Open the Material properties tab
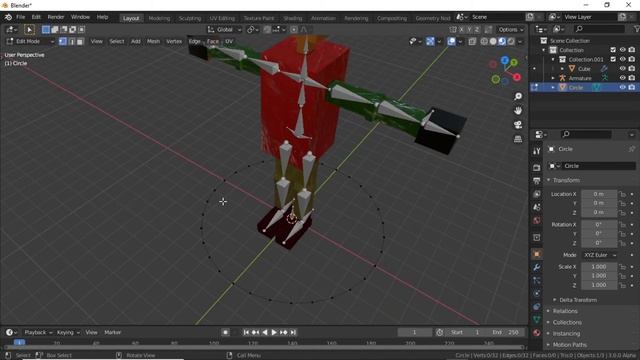The image size is (640, 360). [537, 333]
